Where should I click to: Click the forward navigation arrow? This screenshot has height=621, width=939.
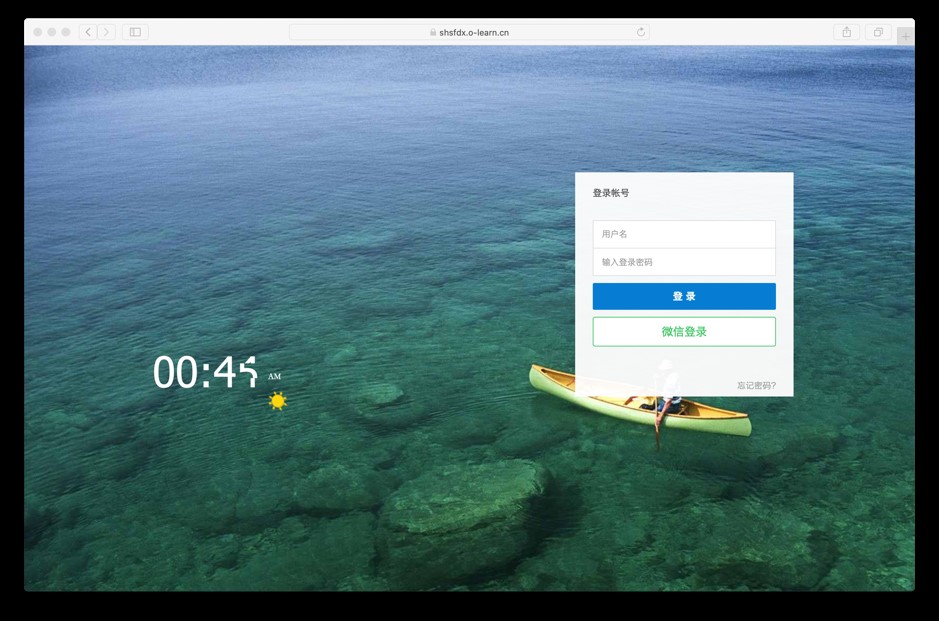pyautogui.click(x=106, y=32)
